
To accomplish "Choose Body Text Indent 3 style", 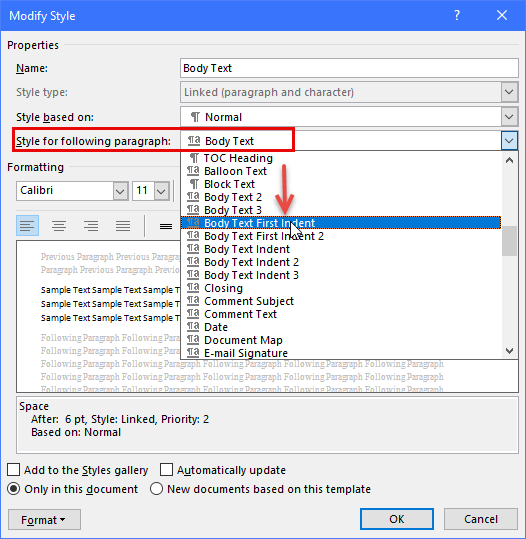I will click(341, 275).
